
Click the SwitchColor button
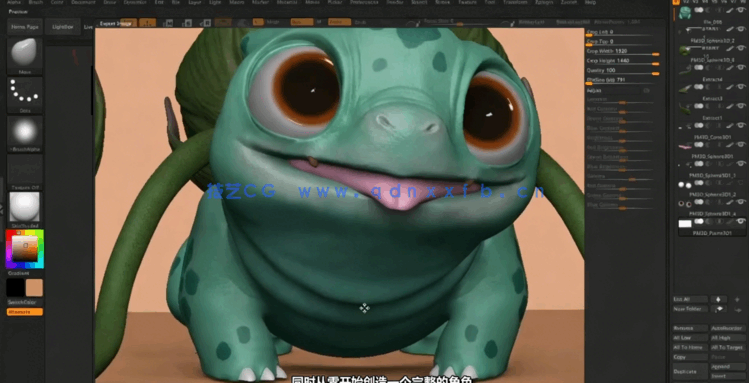tap(24, 302)
